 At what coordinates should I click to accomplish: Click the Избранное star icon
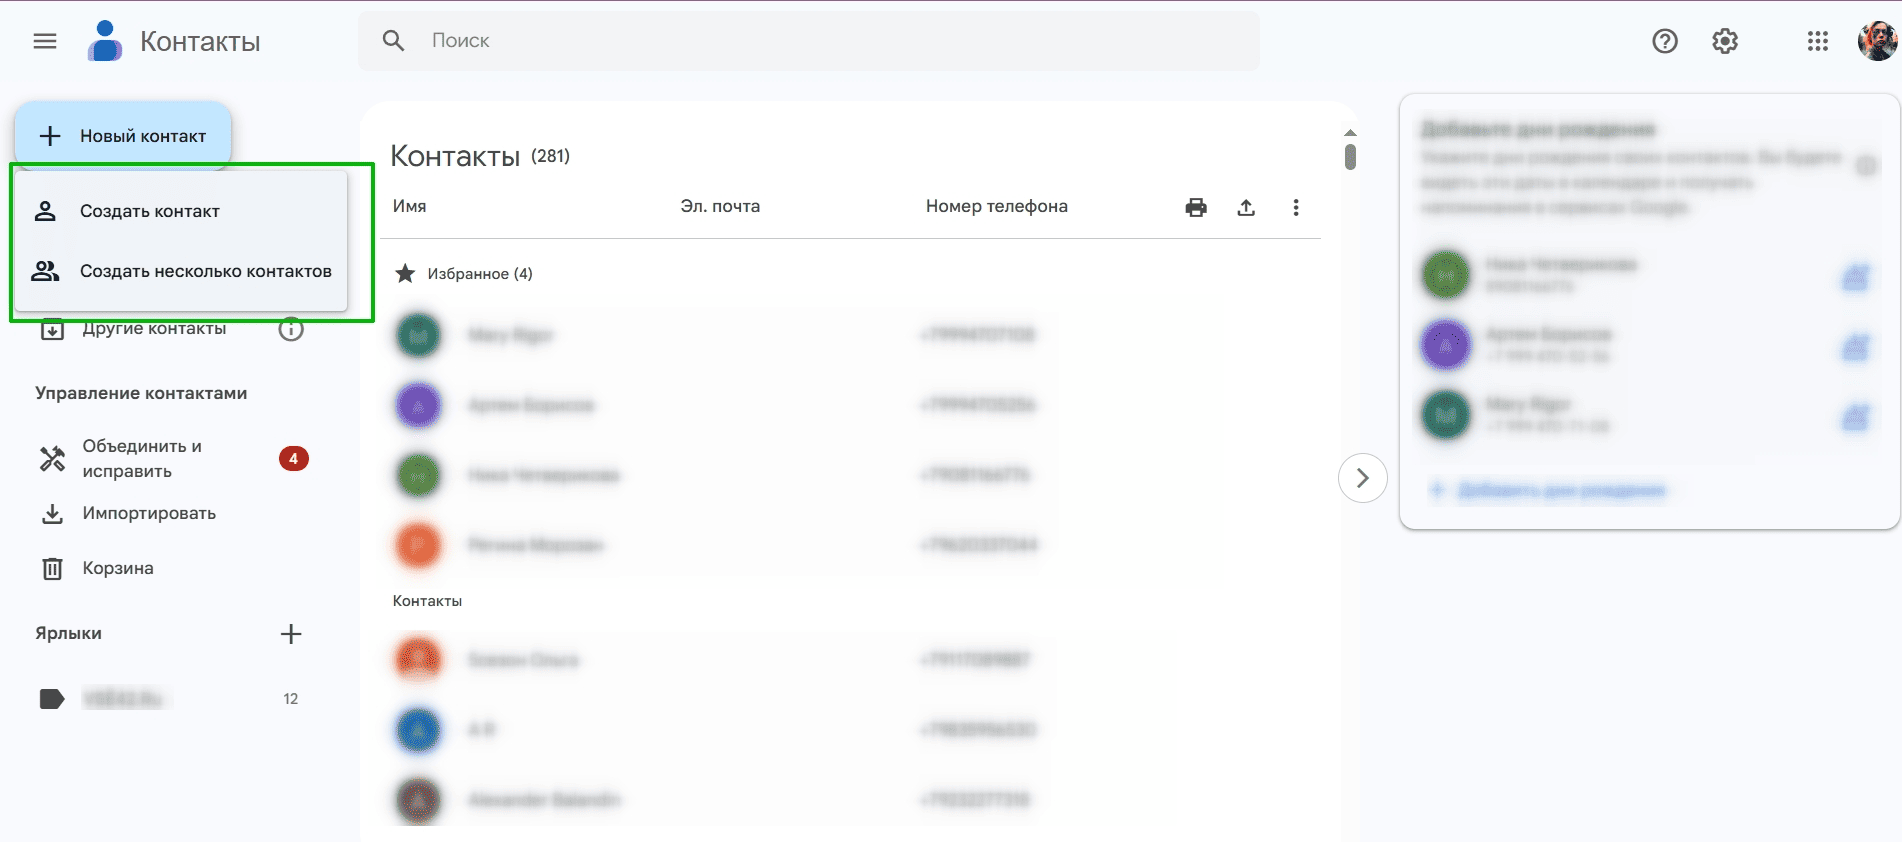[405, 273]
